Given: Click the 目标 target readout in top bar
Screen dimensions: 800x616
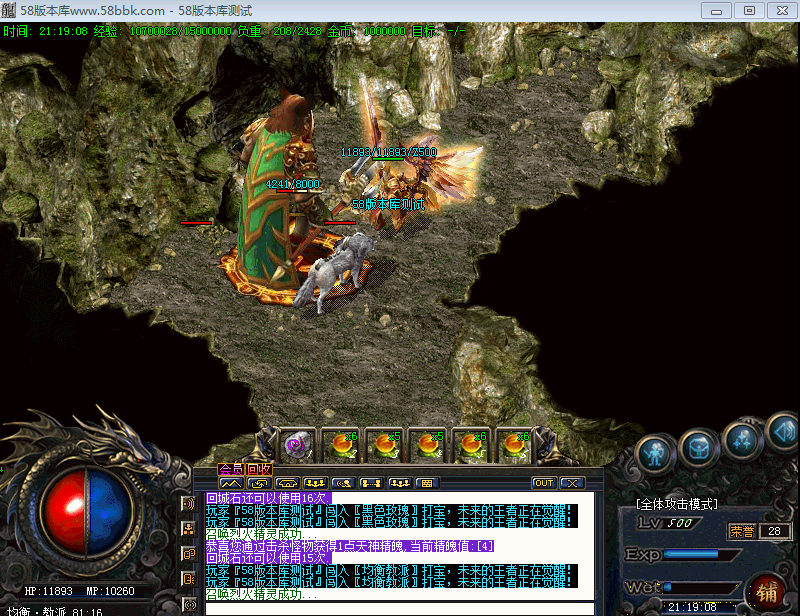Looking at the screenshot, I should (x=439, y=31).
